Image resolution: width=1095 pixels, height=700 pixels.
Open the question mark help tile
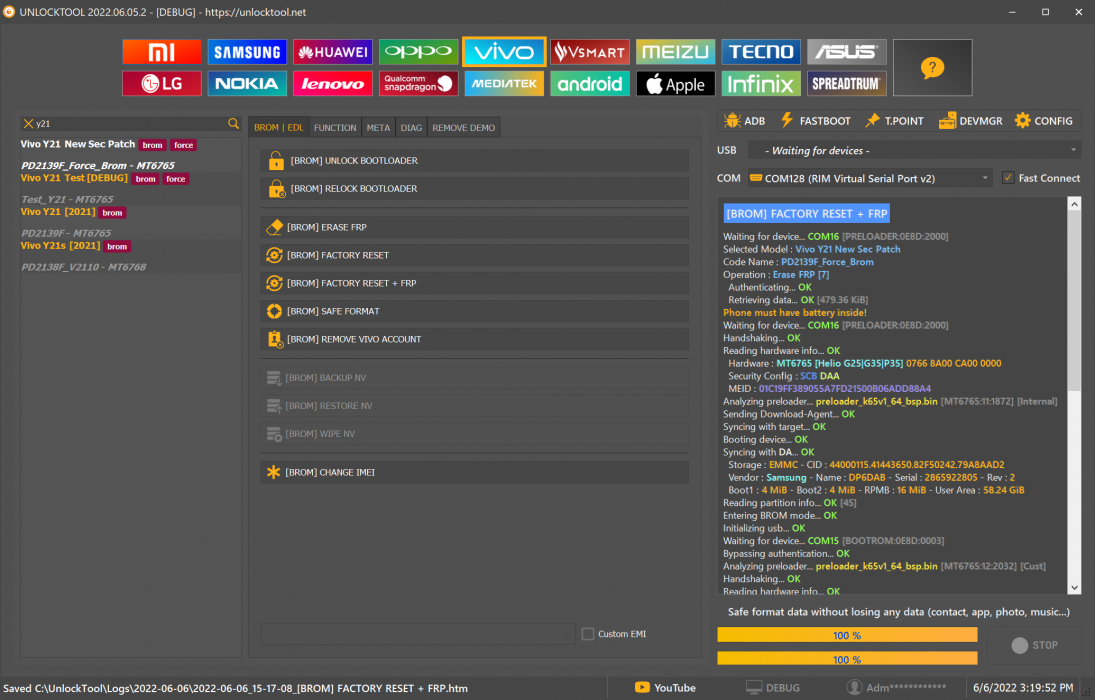pos(932,68)
